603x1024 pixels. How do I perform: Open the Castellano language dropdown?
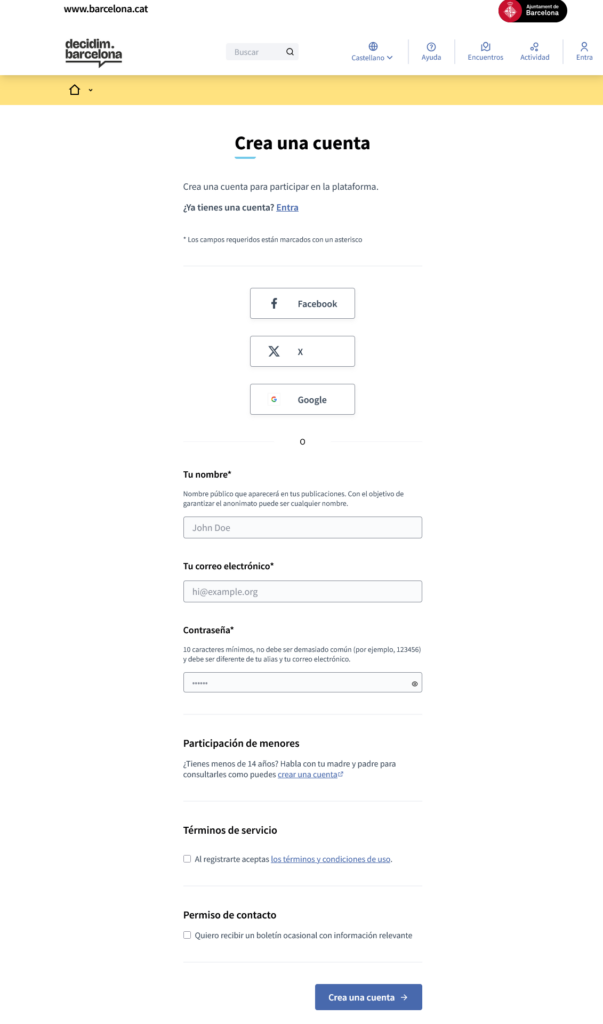[372, 57]
